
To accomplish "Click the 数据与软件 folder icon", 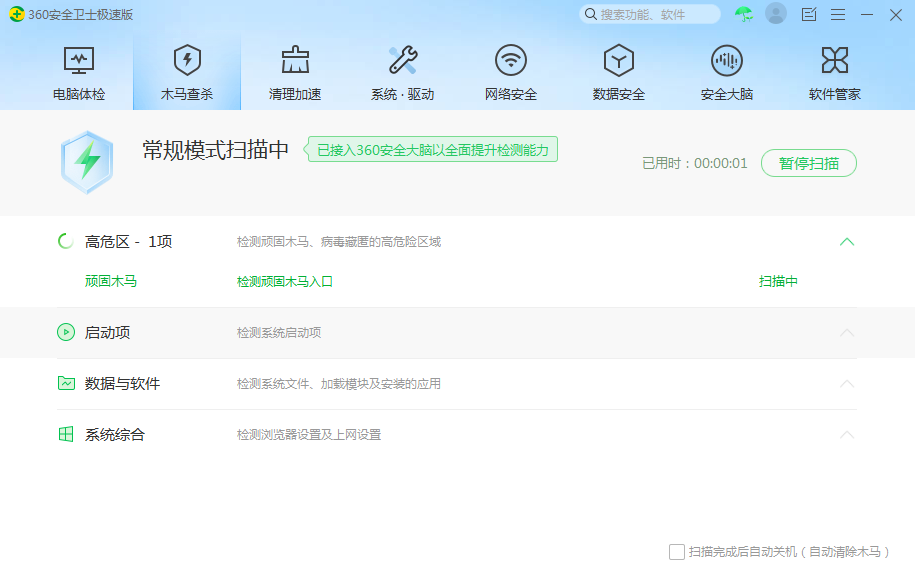I will coord(67,383).
